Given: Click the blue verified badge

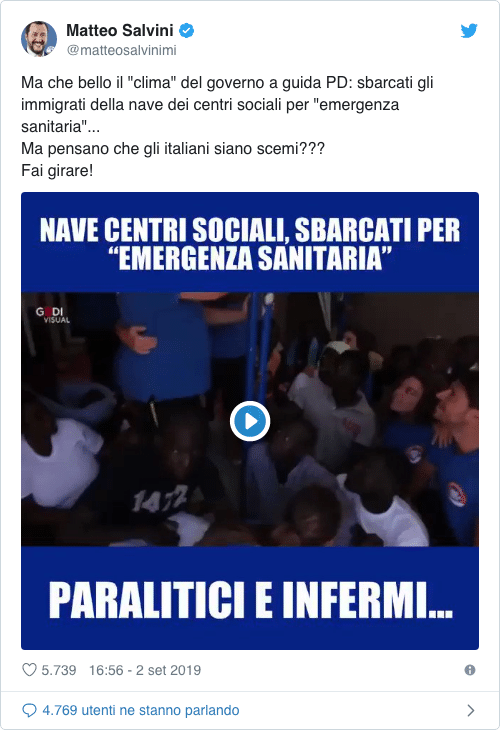Looking at the screenshot, I should [x=186, y=31].
